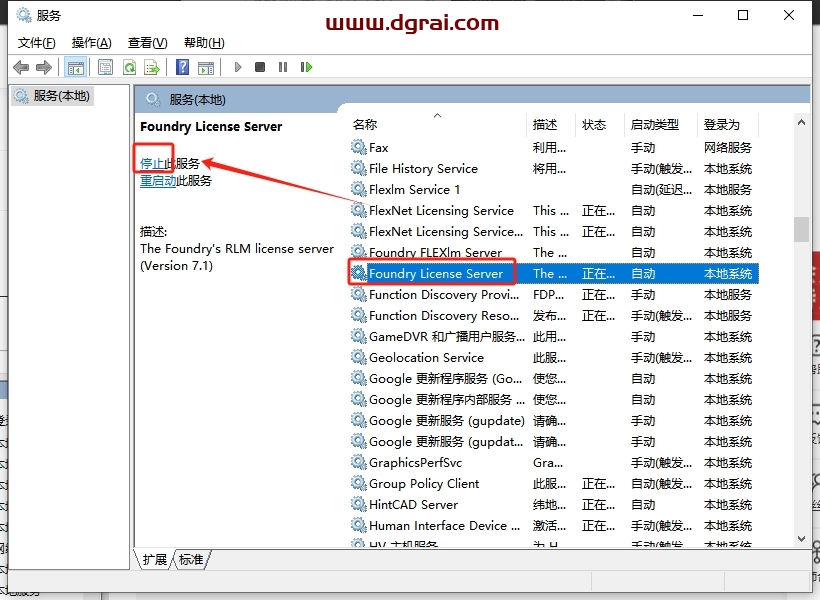Click the scrollbar up arrow in services list
The width and height of the screenshot is (820, 600).
coord(801,122)
